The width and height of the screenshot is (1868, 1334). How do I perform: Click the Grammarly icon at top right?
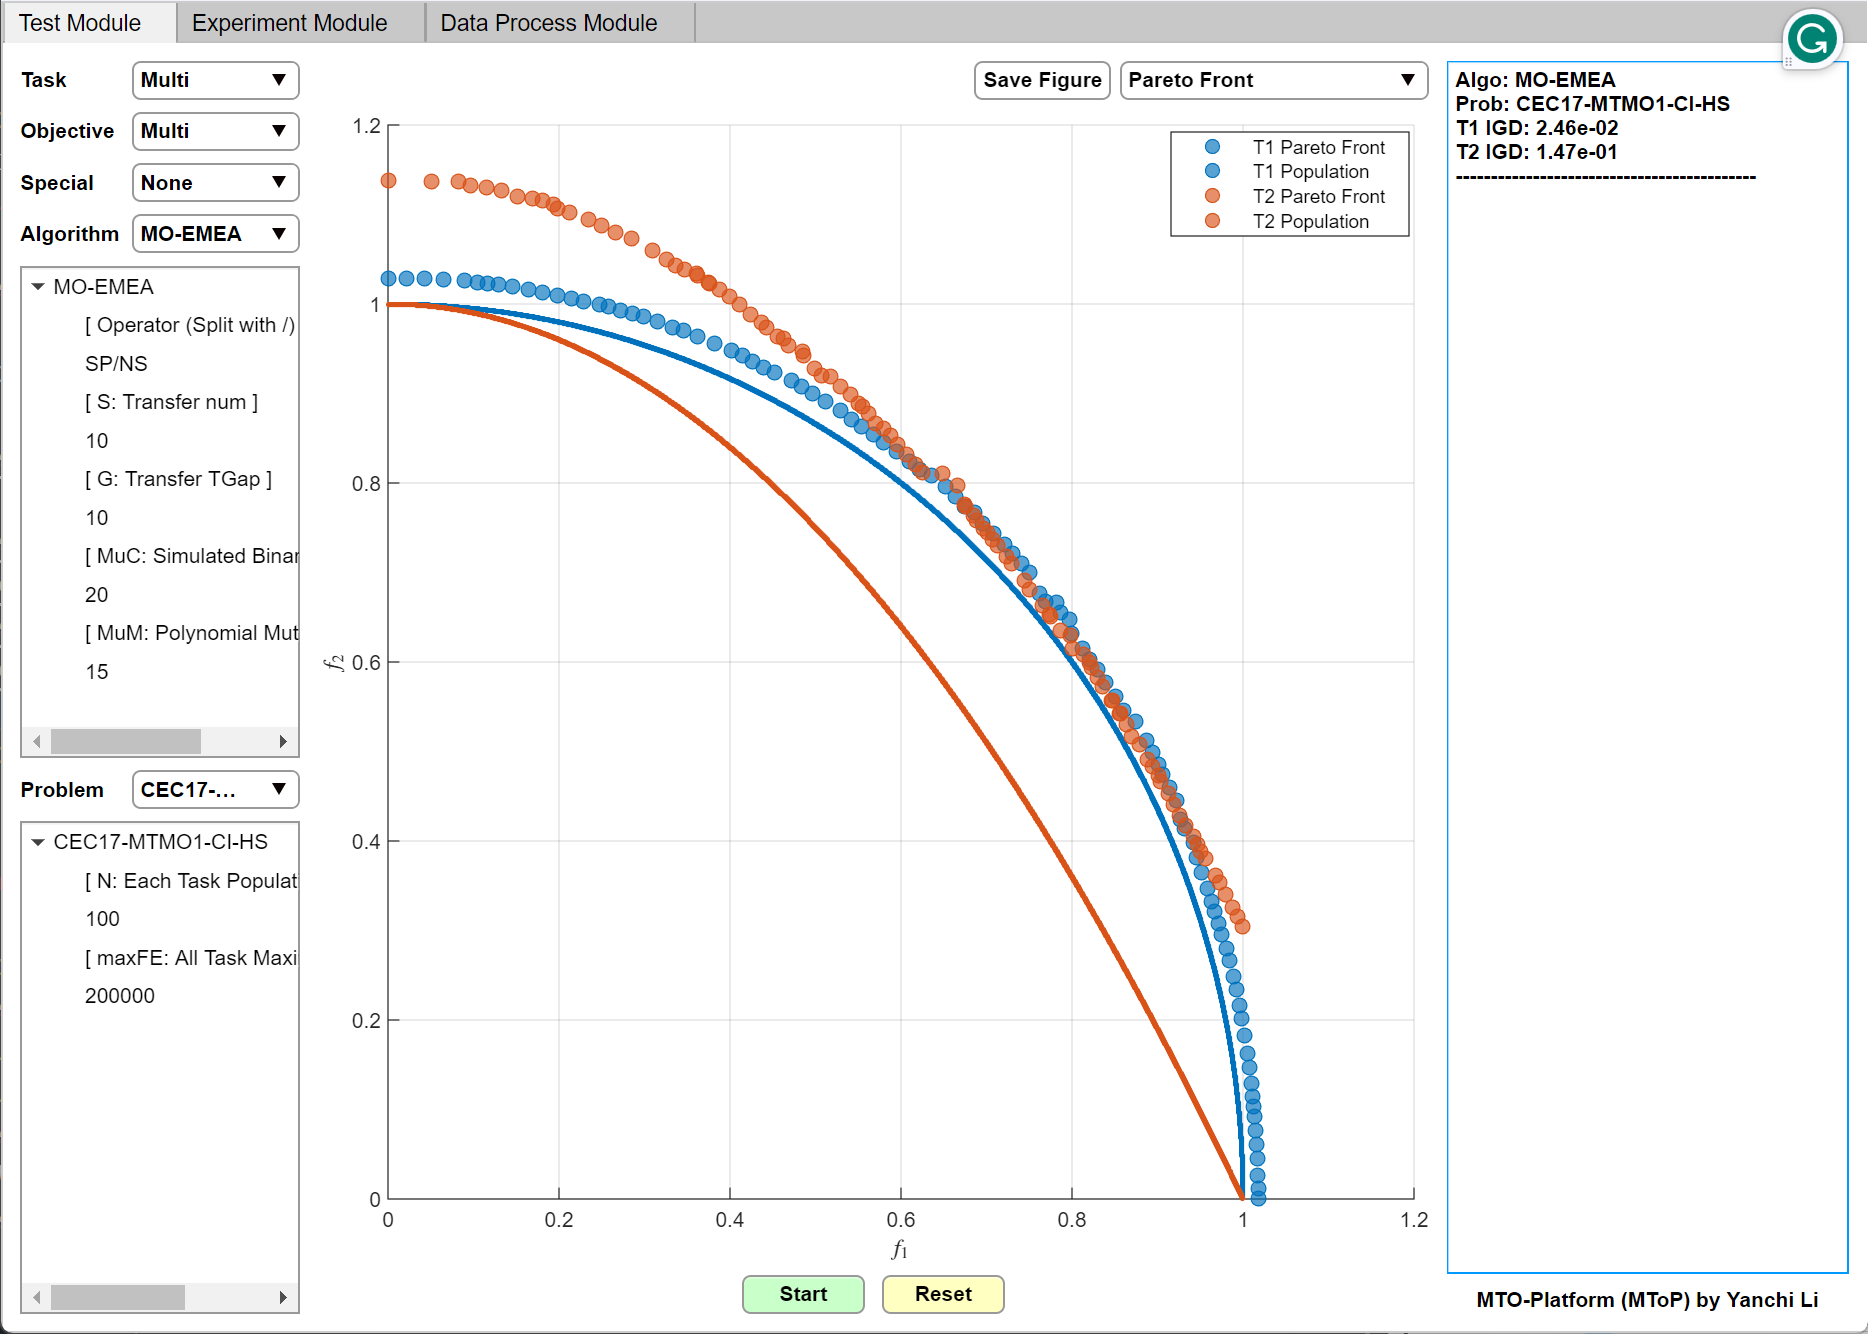(1812, 39)
